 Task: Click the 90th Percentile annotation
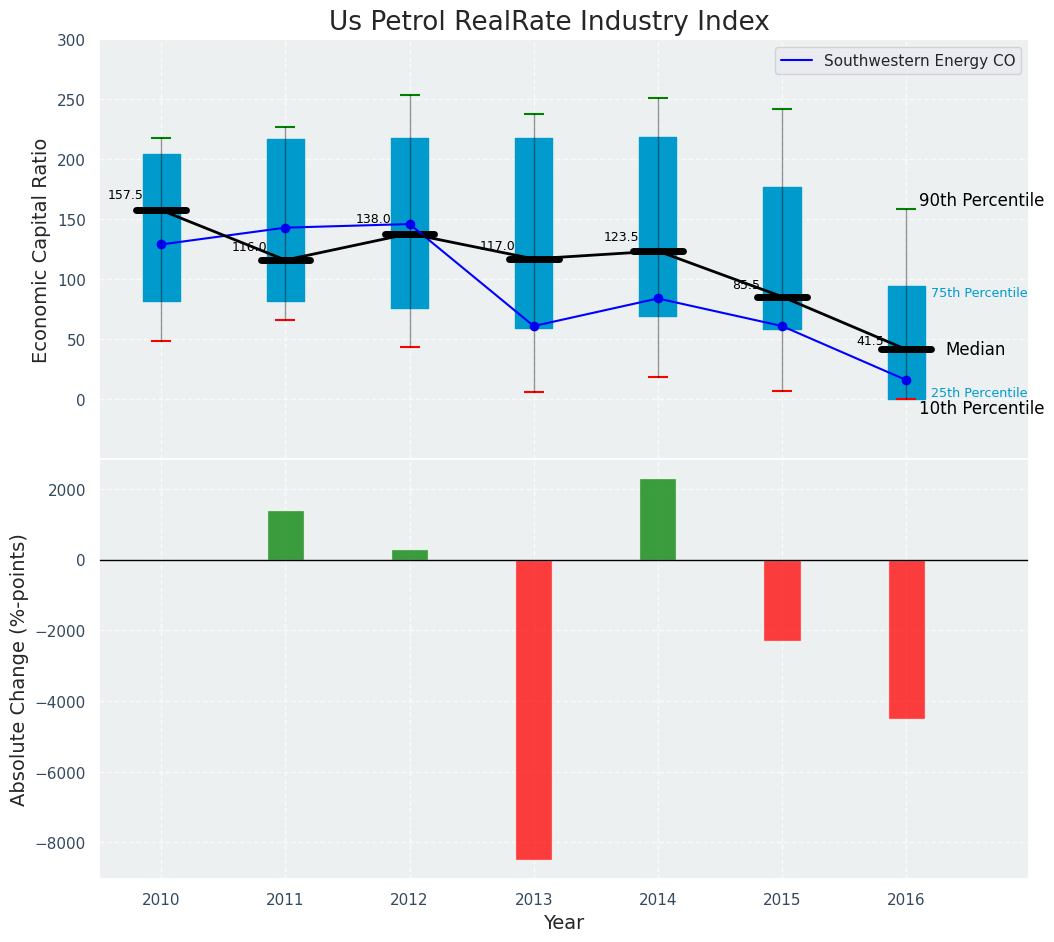[x=980, y=201]
